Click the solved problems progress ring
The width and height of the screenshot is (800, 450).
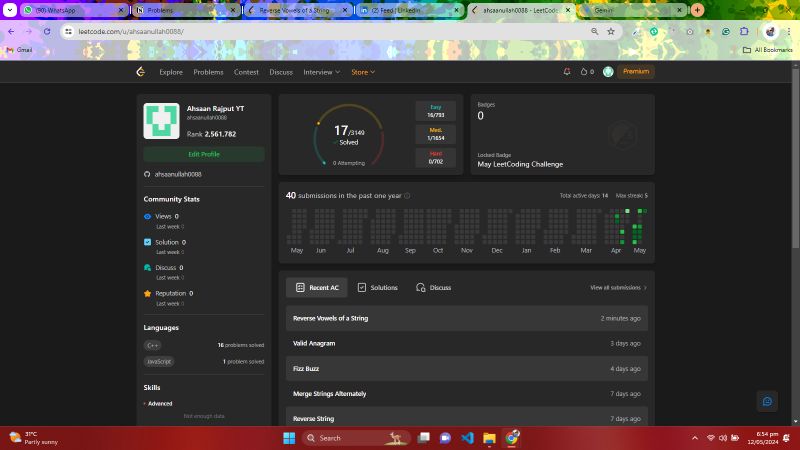(349, 135)
